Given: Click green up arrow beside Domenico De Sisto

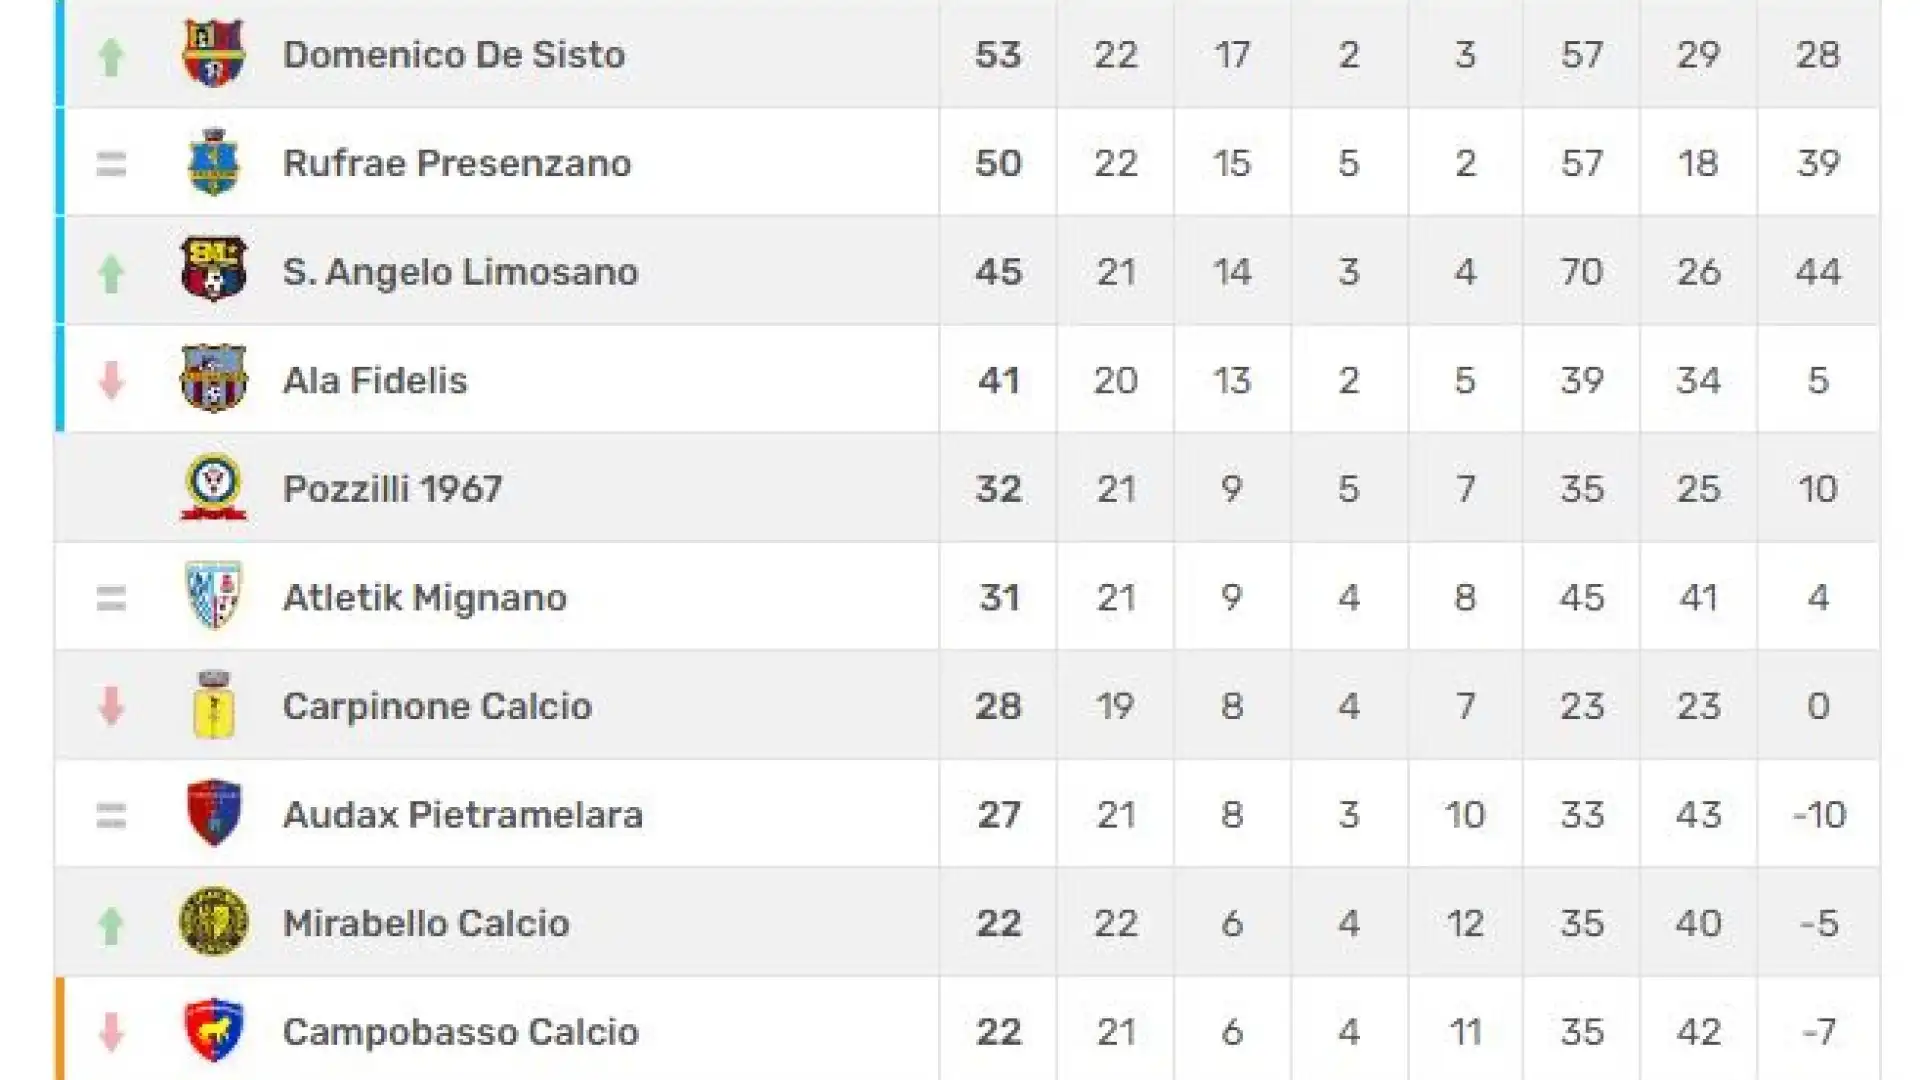Looking at the screenshot, I should (111, 57).
